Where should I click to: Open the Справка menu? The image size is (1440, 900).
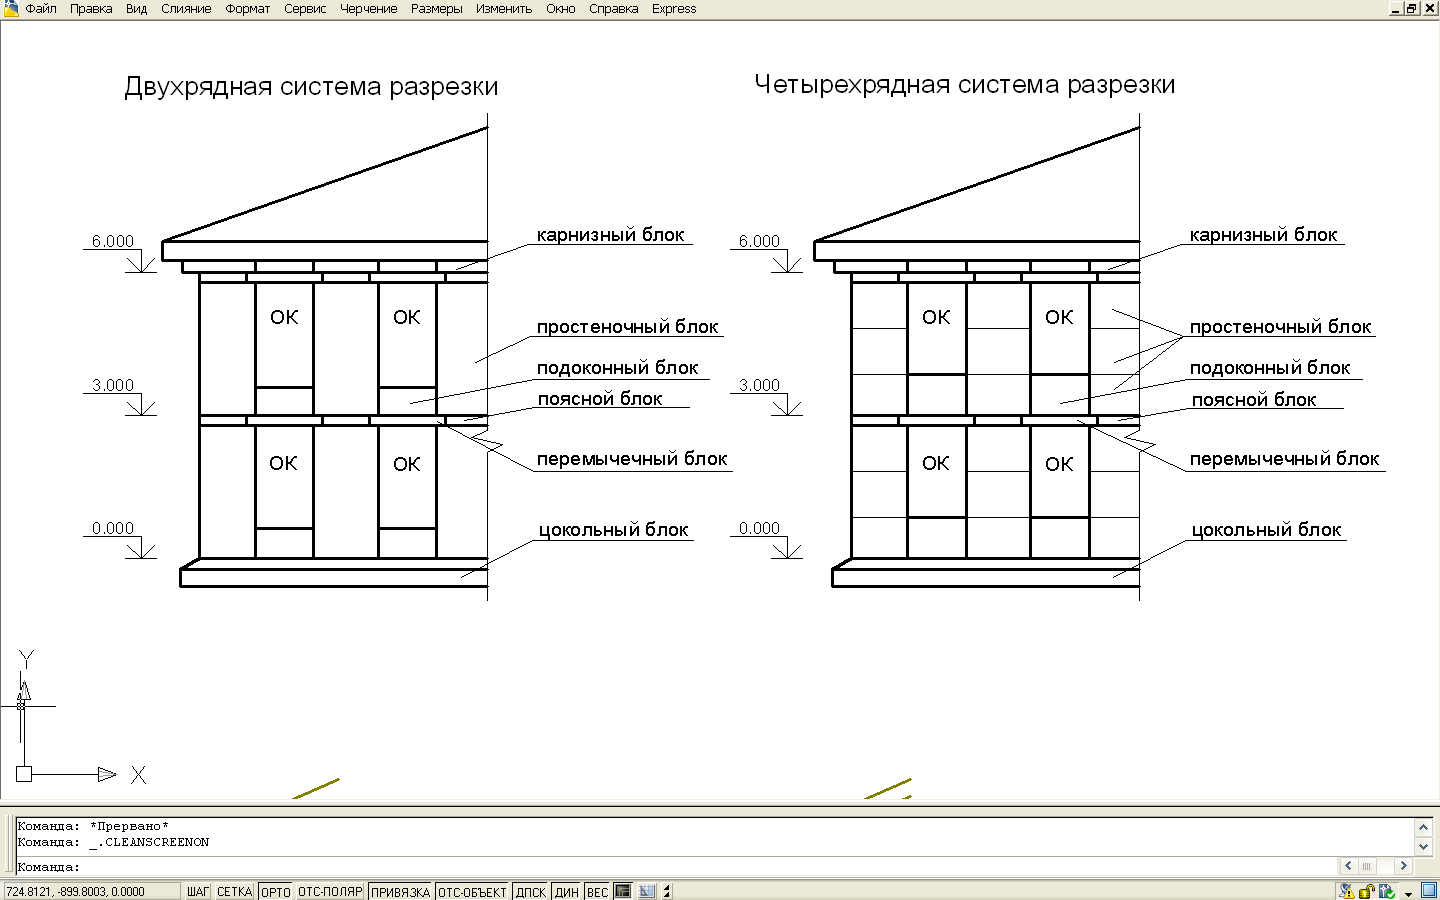point(614,9)
